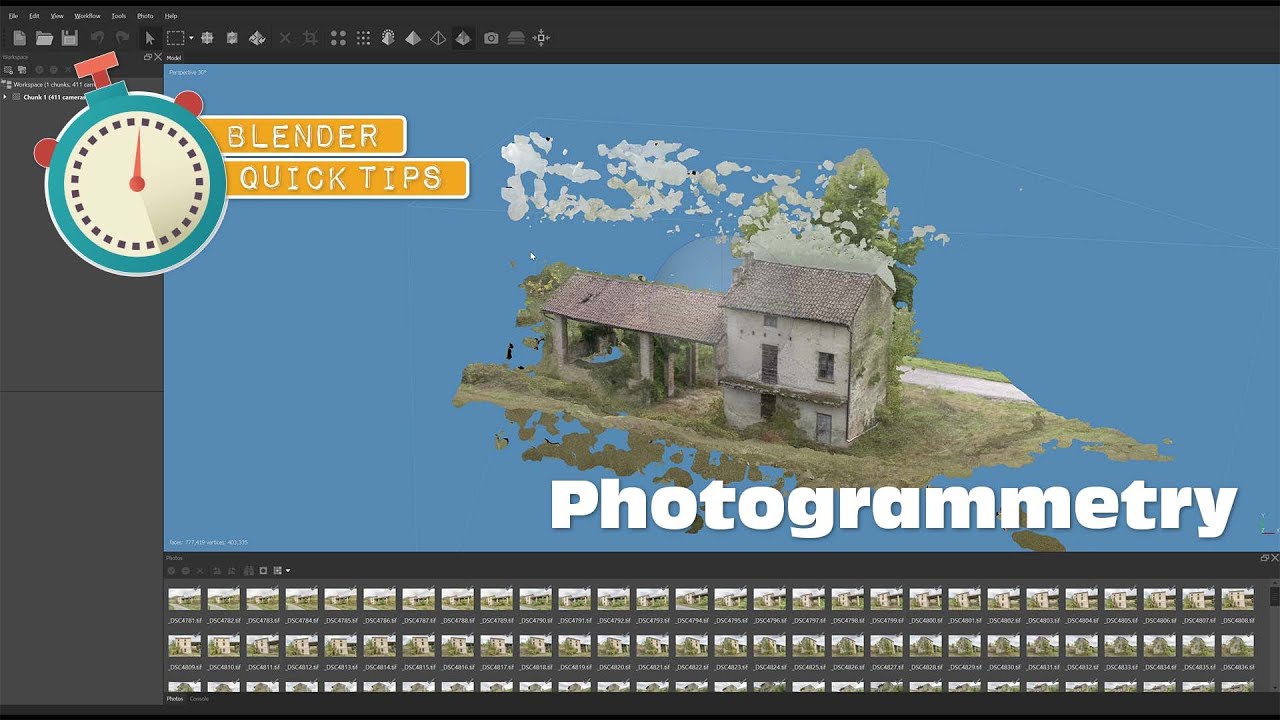Click the Crop Selection icon
Viewport: 1280px width, 720px height.
(310, 38)
